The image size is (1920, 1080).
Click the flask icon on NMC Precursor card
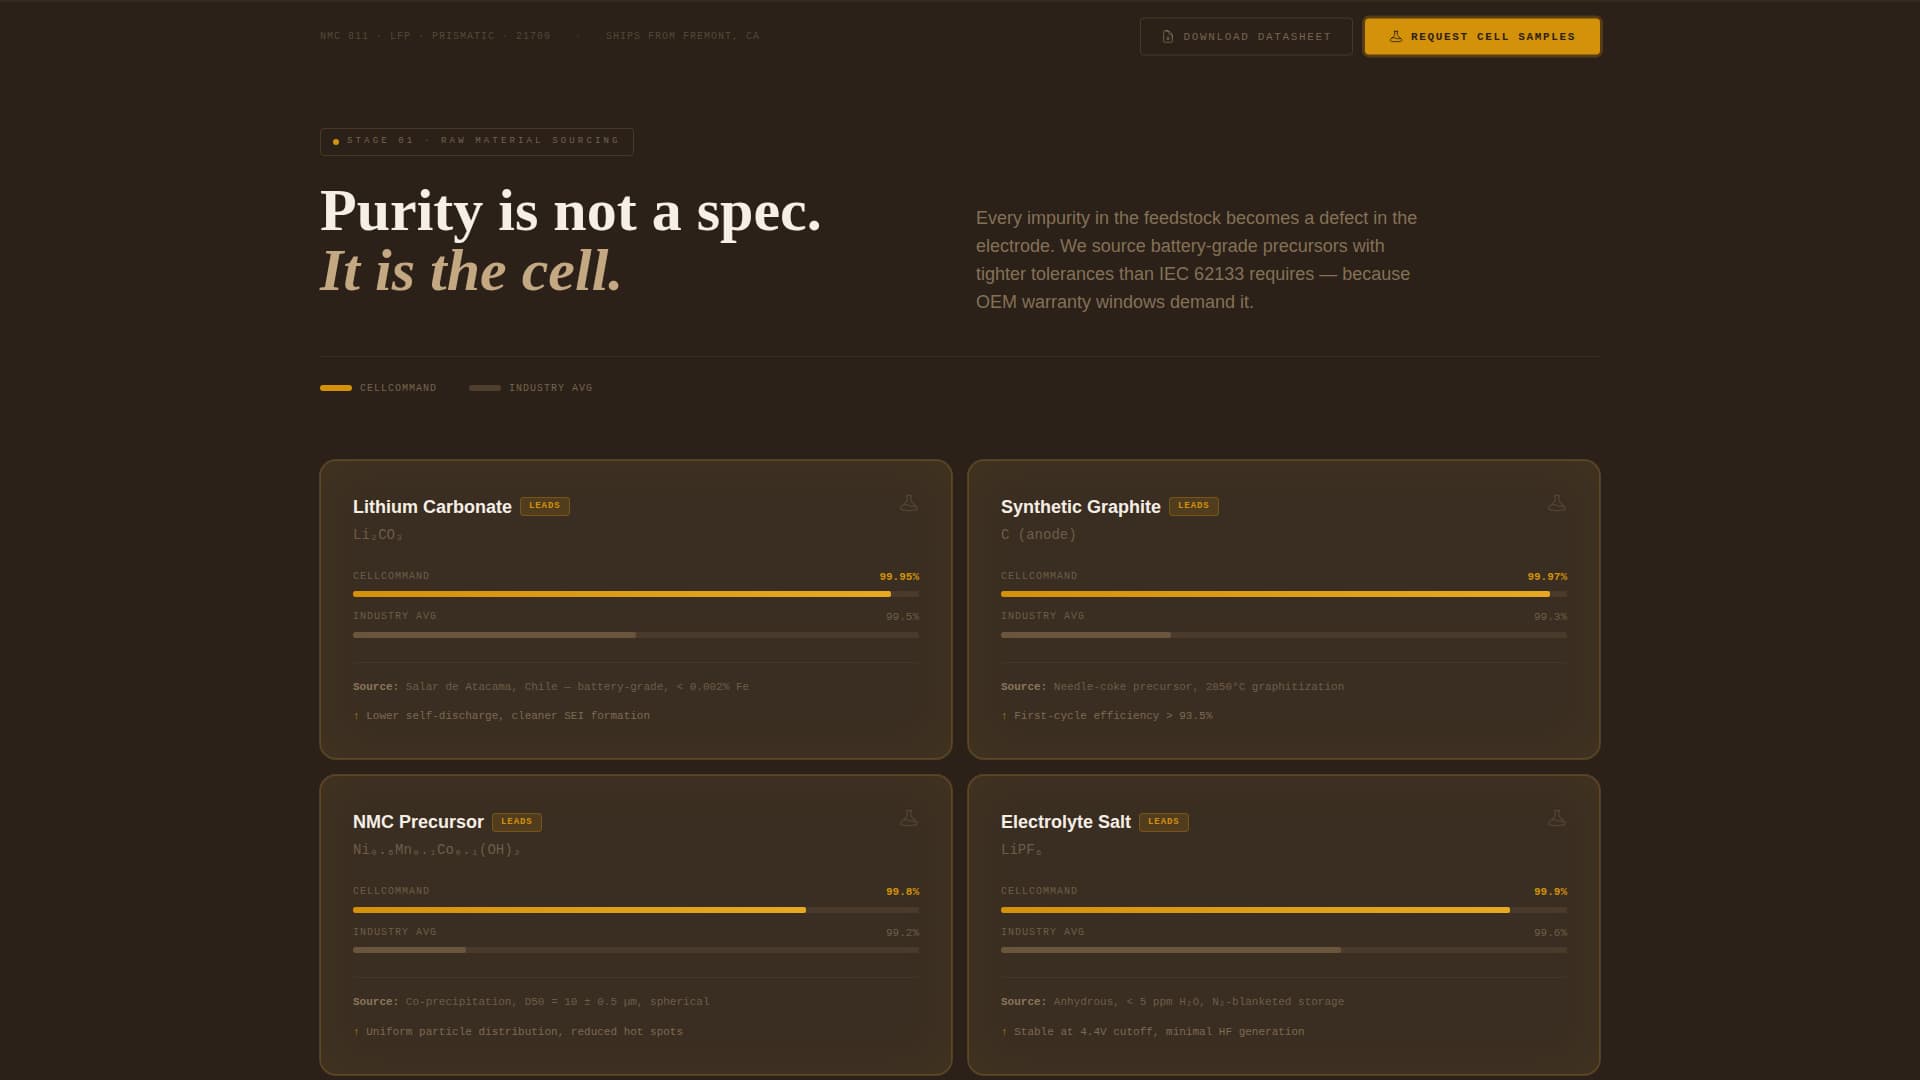(x=908, y=817)
